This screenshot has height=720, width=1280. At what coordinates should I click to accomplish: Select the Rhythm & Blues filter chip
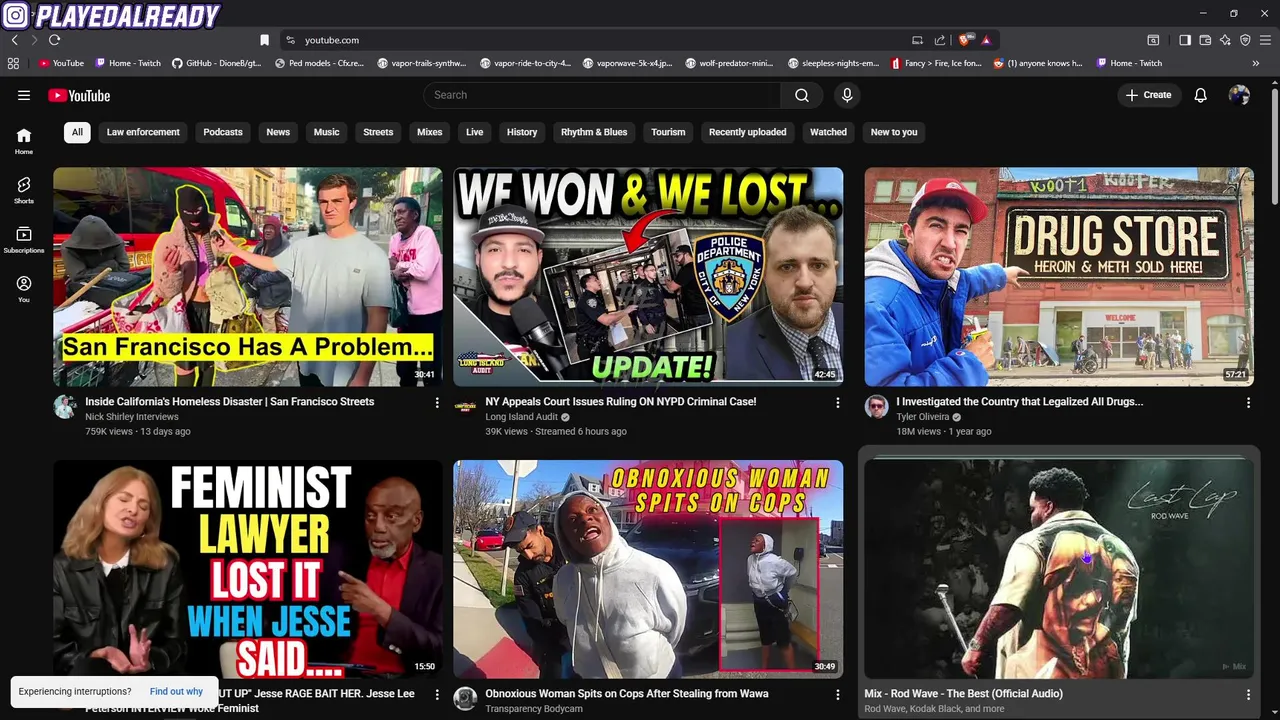594,132
